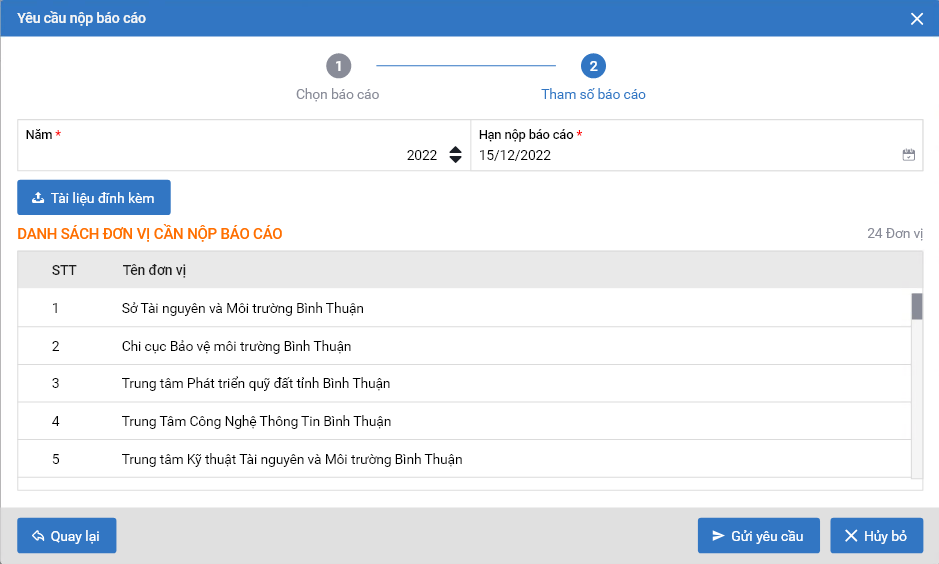Go back with the Quay lại button

coord(67,536)
